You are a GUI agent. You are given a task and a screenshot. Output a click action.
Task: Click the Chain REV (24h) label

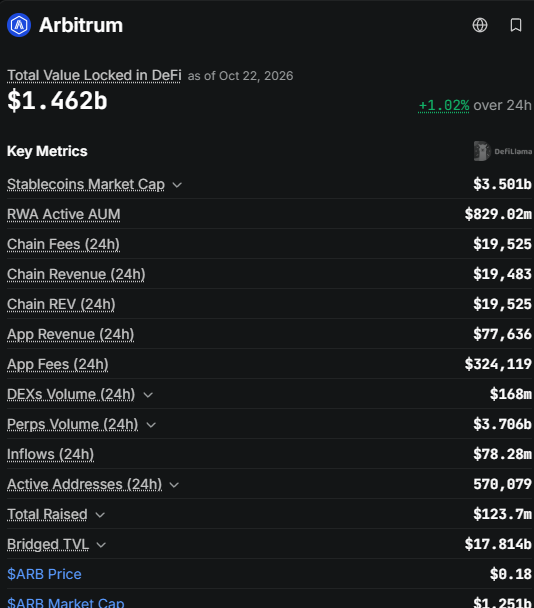pyautogui.click(x=61, y=304)
